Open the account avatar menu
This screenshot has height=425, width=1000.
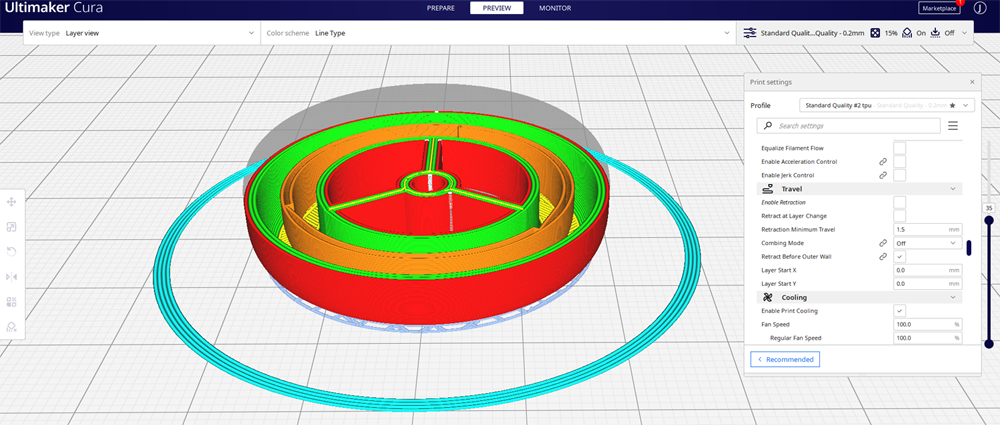click(980, 8)
